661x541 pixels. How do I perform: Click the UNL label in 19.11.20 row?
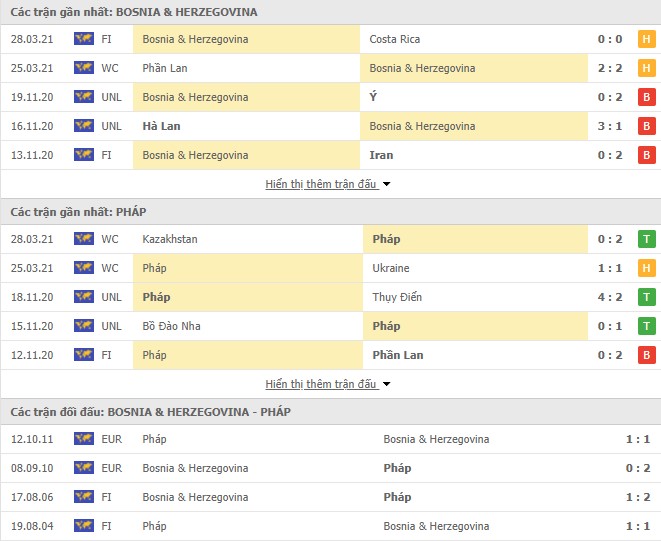click(x=111, y=97)
